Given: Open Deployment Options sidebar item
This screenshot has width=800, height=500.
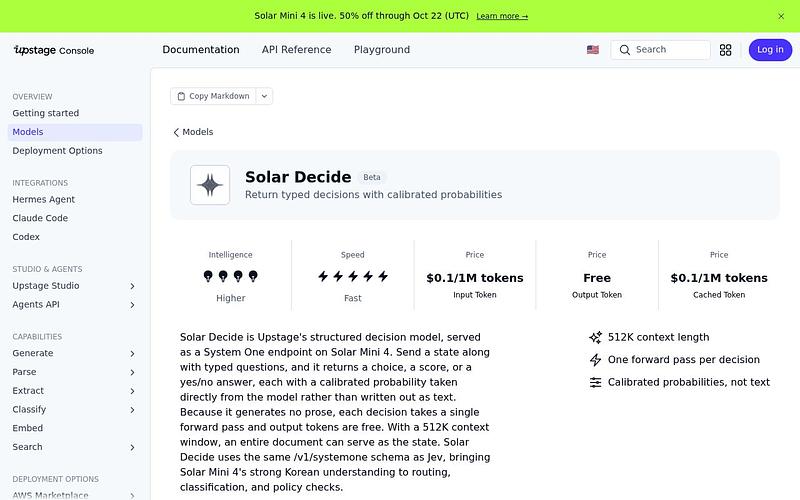Looking at the screenshot, I should pos(75,151).
